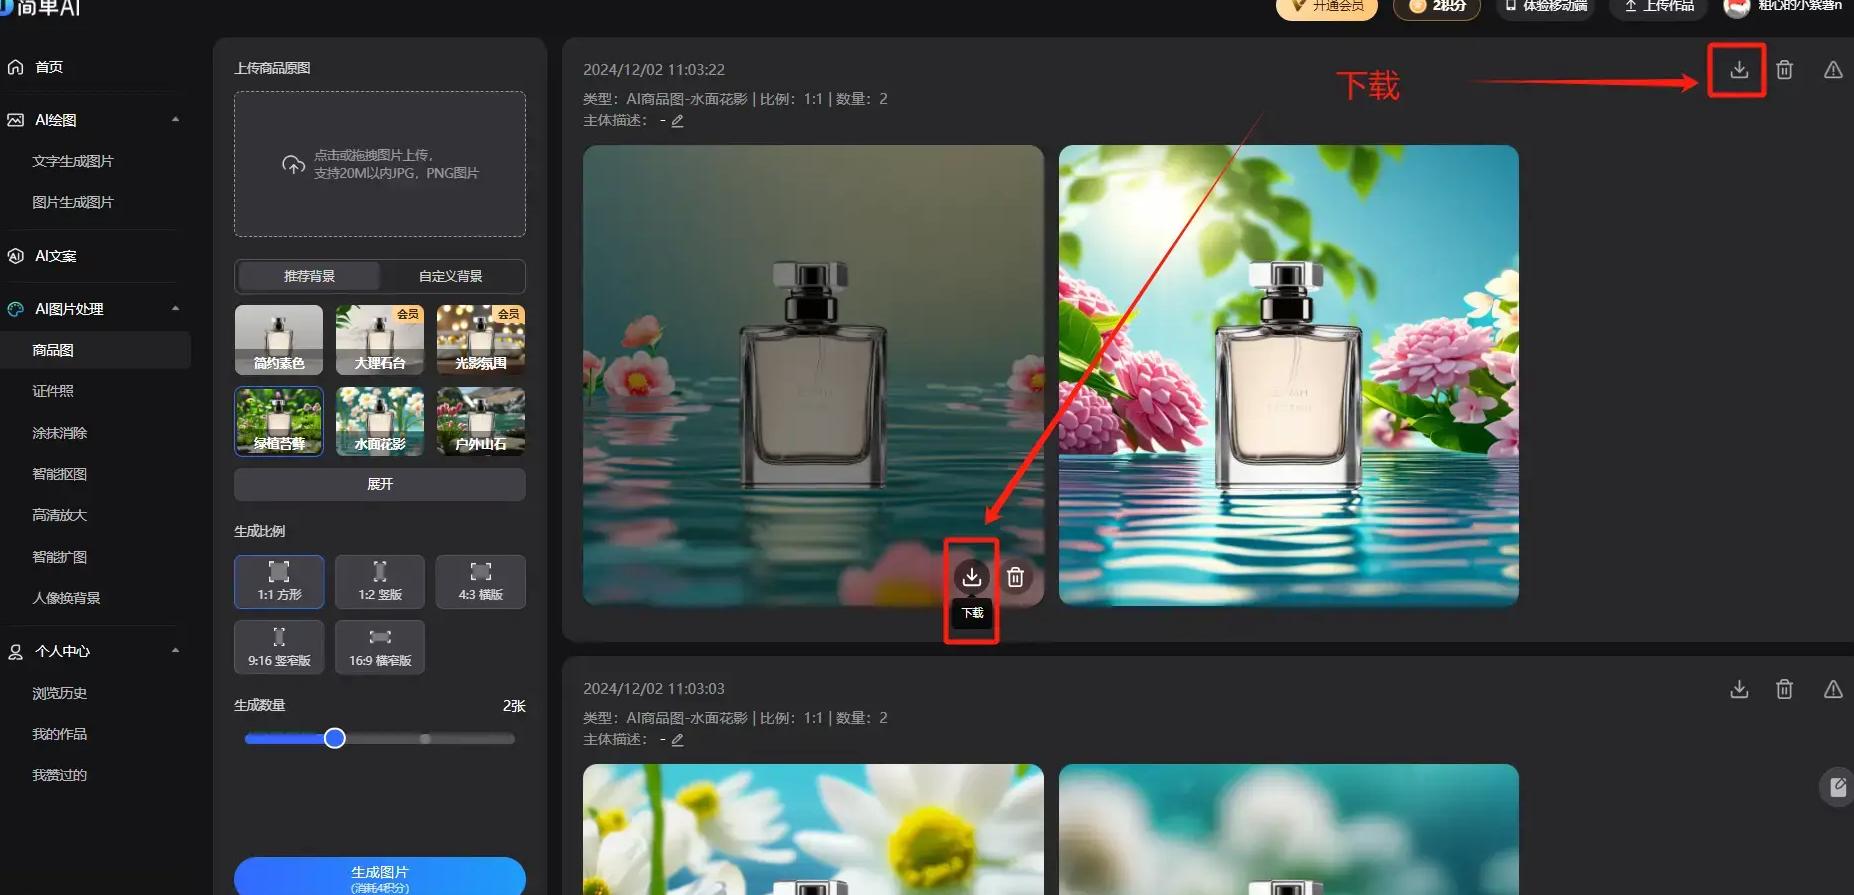The image size is (1854, 895).
Task: Click 体验移动端 button
Action: point(1547,7)
